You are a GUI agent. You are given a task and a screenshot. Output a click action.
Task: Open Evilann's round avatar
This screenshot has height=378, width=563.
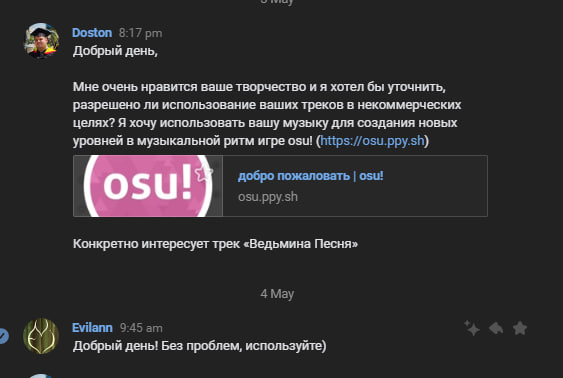[41, 336]
